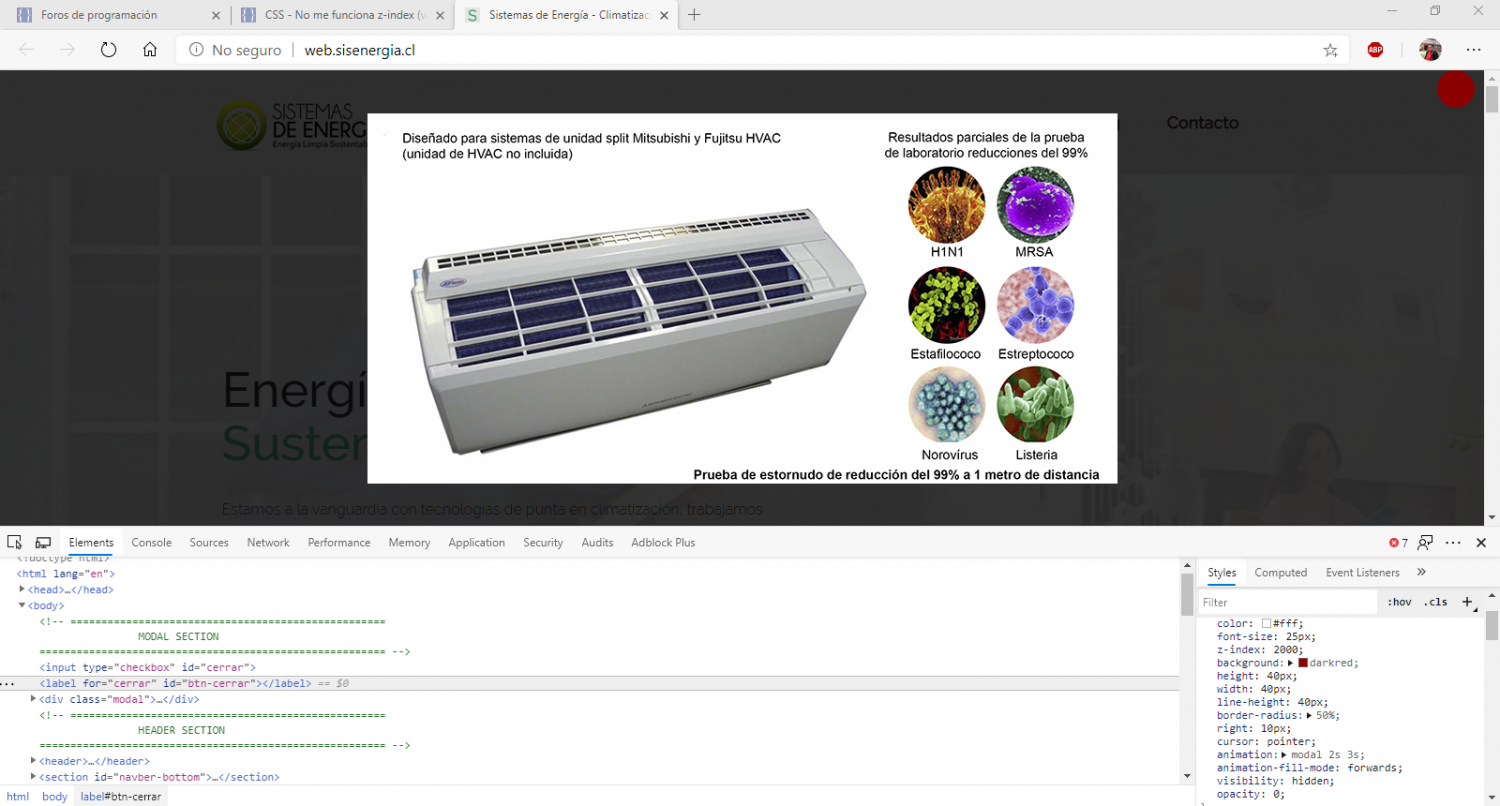Show more style tabs with chevron
1500x806 pixels.
point(1421,572)
